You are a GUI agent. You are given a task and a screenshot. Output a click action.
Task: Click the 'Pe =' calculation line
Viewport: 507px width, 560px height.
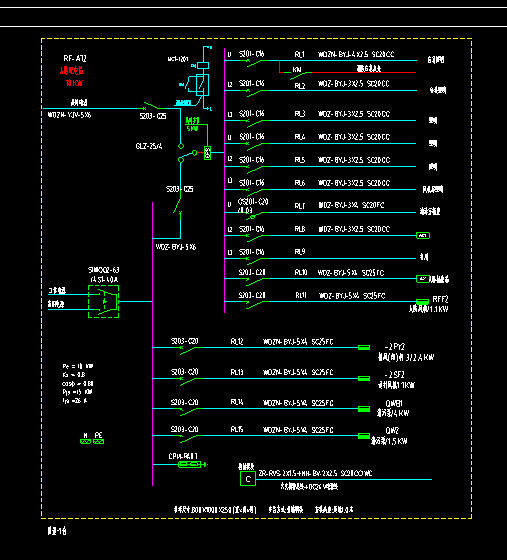click(x=77, y=366)
